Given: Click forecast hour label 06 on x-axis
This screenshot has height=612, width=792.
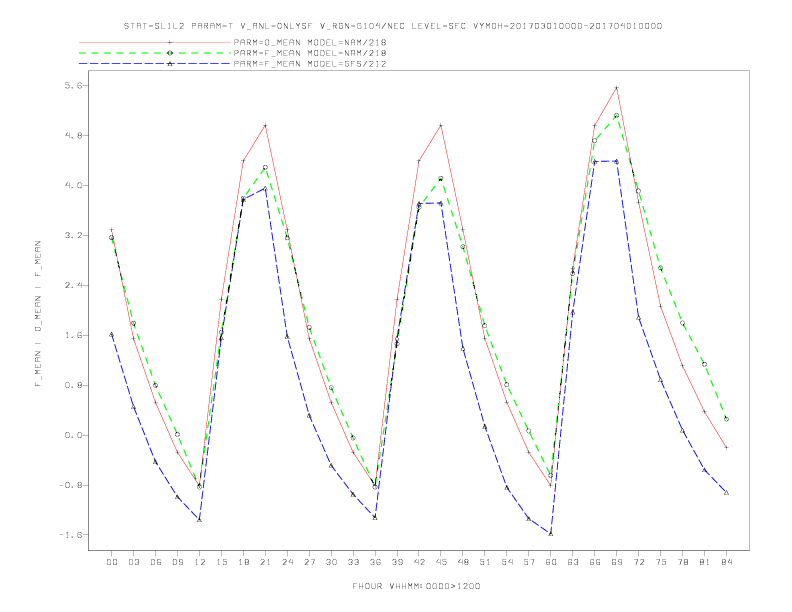Looking at the screenshot, I should pyautogui.click(x=156, y=563).
